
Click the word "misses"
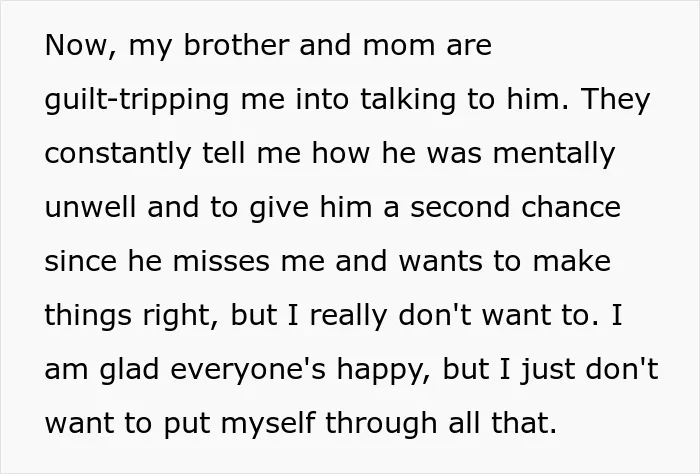221,261
